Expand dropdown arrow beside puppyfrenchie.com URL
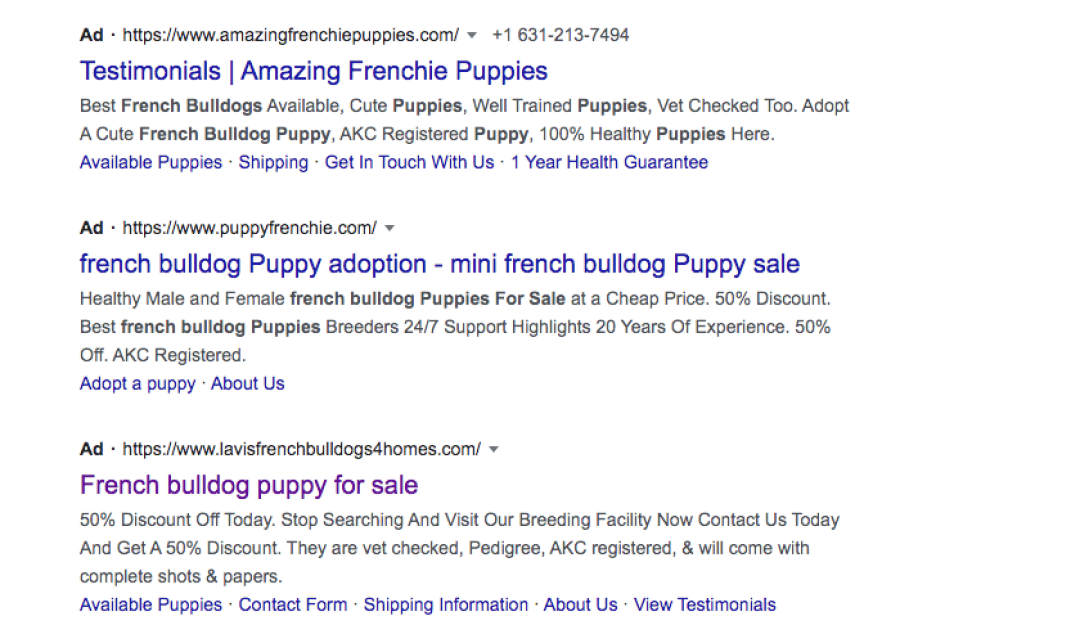This screenshot has width=1080, height=643. coord(390,229)
